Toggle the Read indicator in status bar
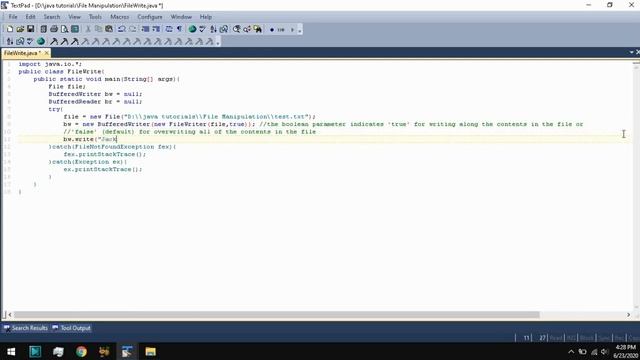 [x=556, y=338]
